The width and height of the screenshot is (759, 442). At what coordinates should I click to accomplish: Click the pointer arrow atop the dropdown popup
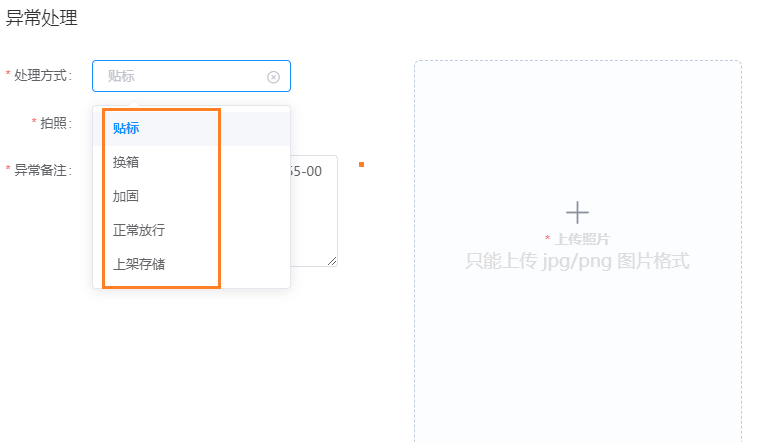click(134, 103)
